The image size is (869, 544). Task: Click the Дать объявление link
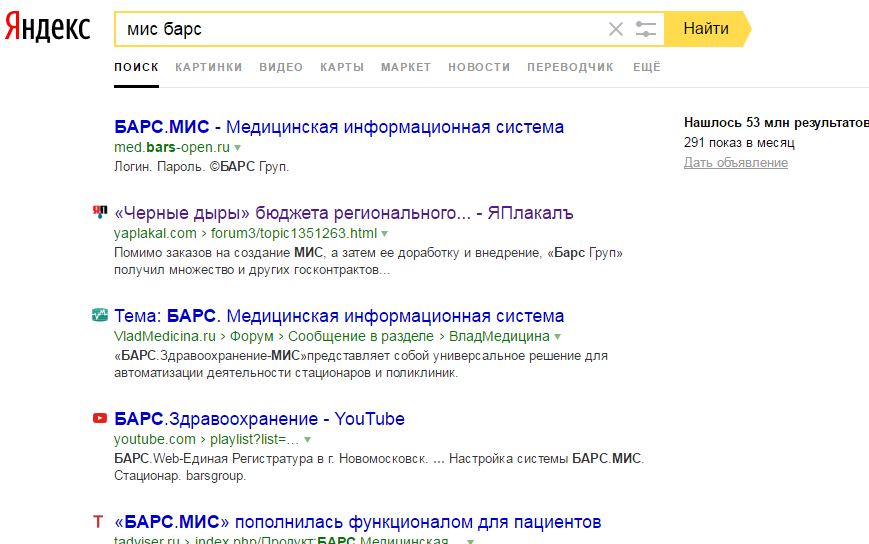(x=735, y=163)
